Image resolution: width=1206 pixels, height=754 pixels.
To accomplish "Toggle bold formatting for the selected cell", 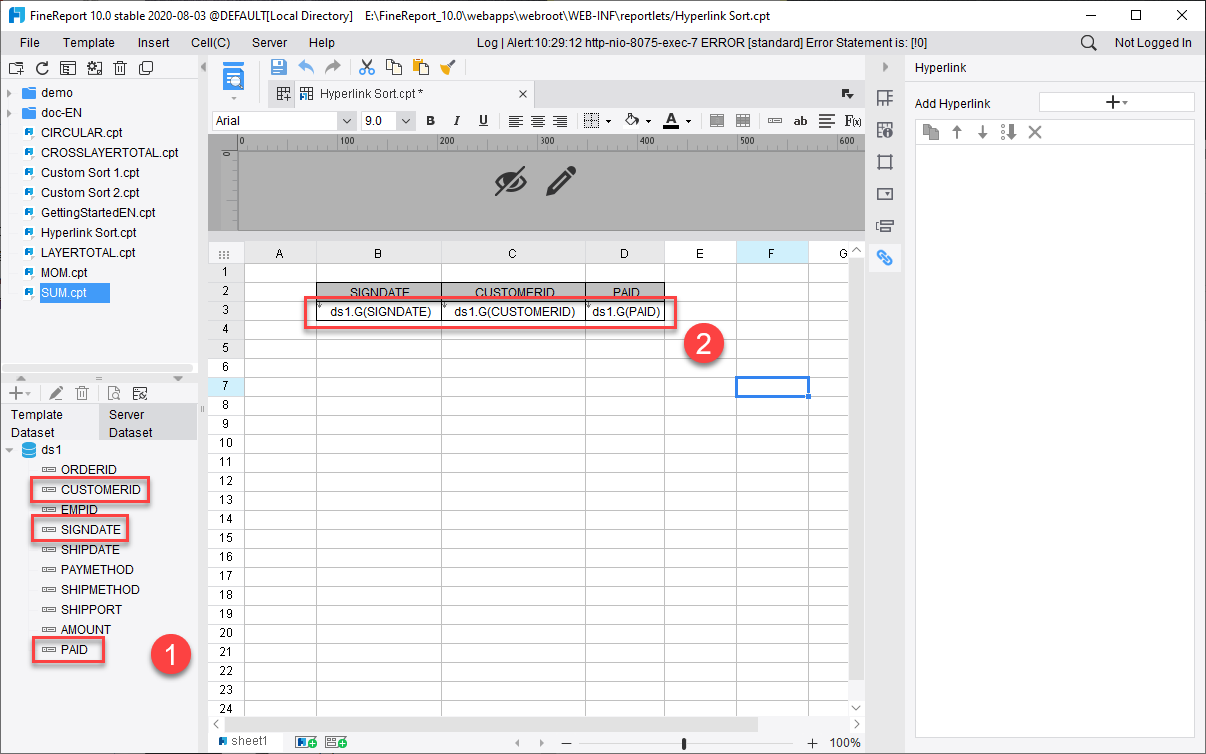I will (429, 120).
